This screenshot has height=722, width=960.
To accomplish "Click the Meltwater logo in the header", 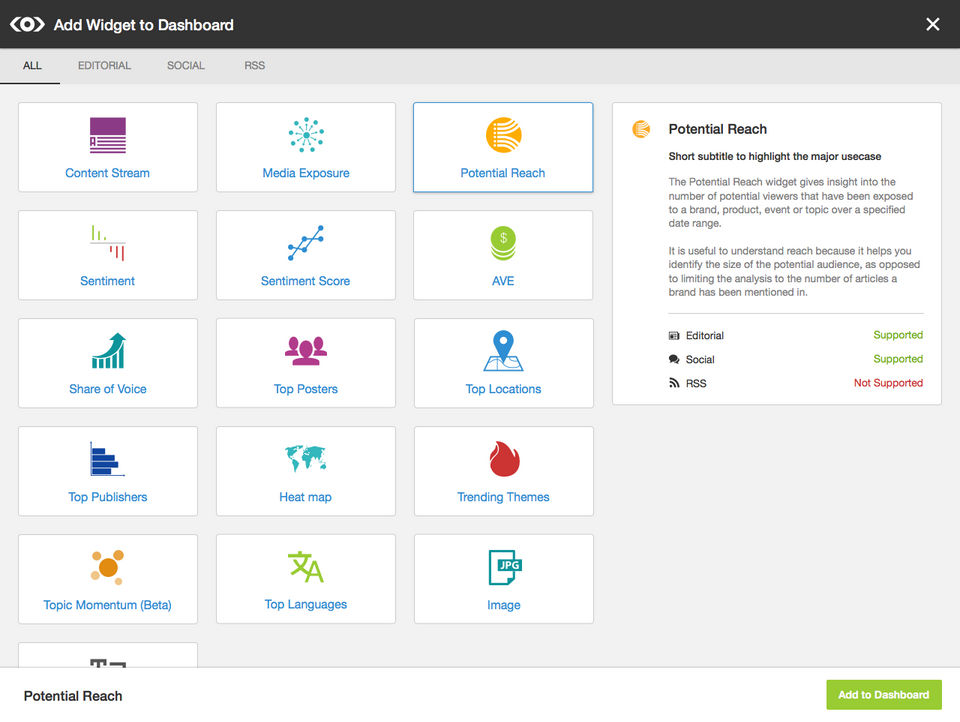I will (x=28, y=24).
